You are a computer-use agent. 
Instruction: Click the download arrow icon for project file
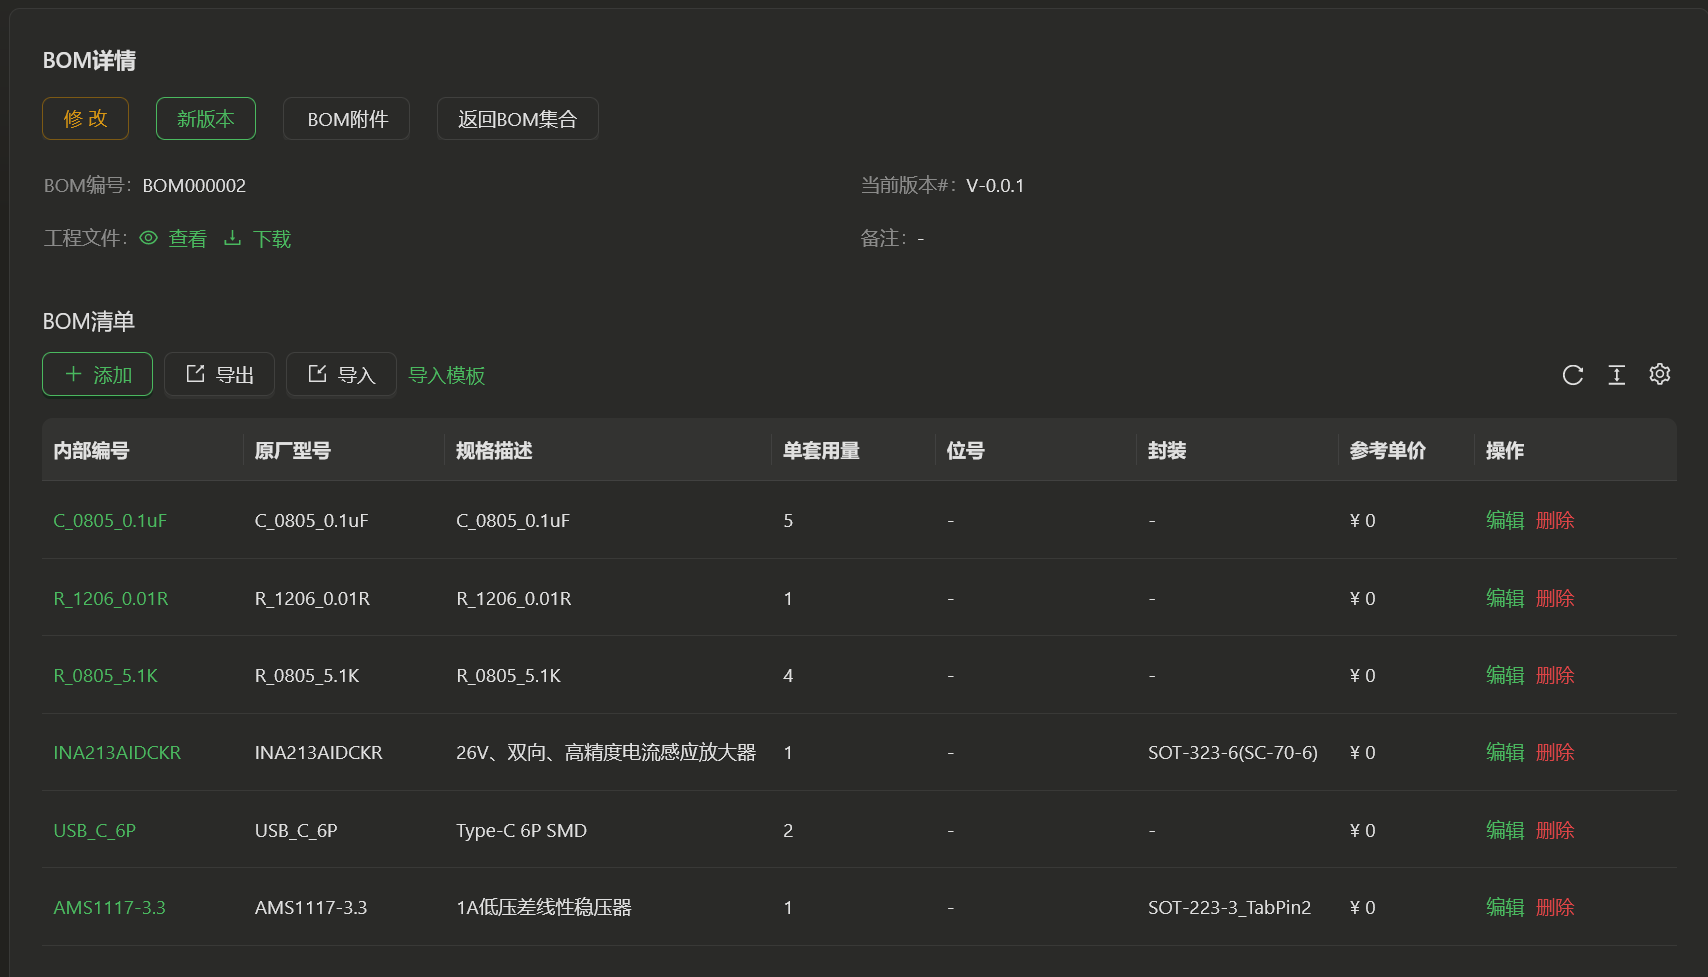[232, 238]
